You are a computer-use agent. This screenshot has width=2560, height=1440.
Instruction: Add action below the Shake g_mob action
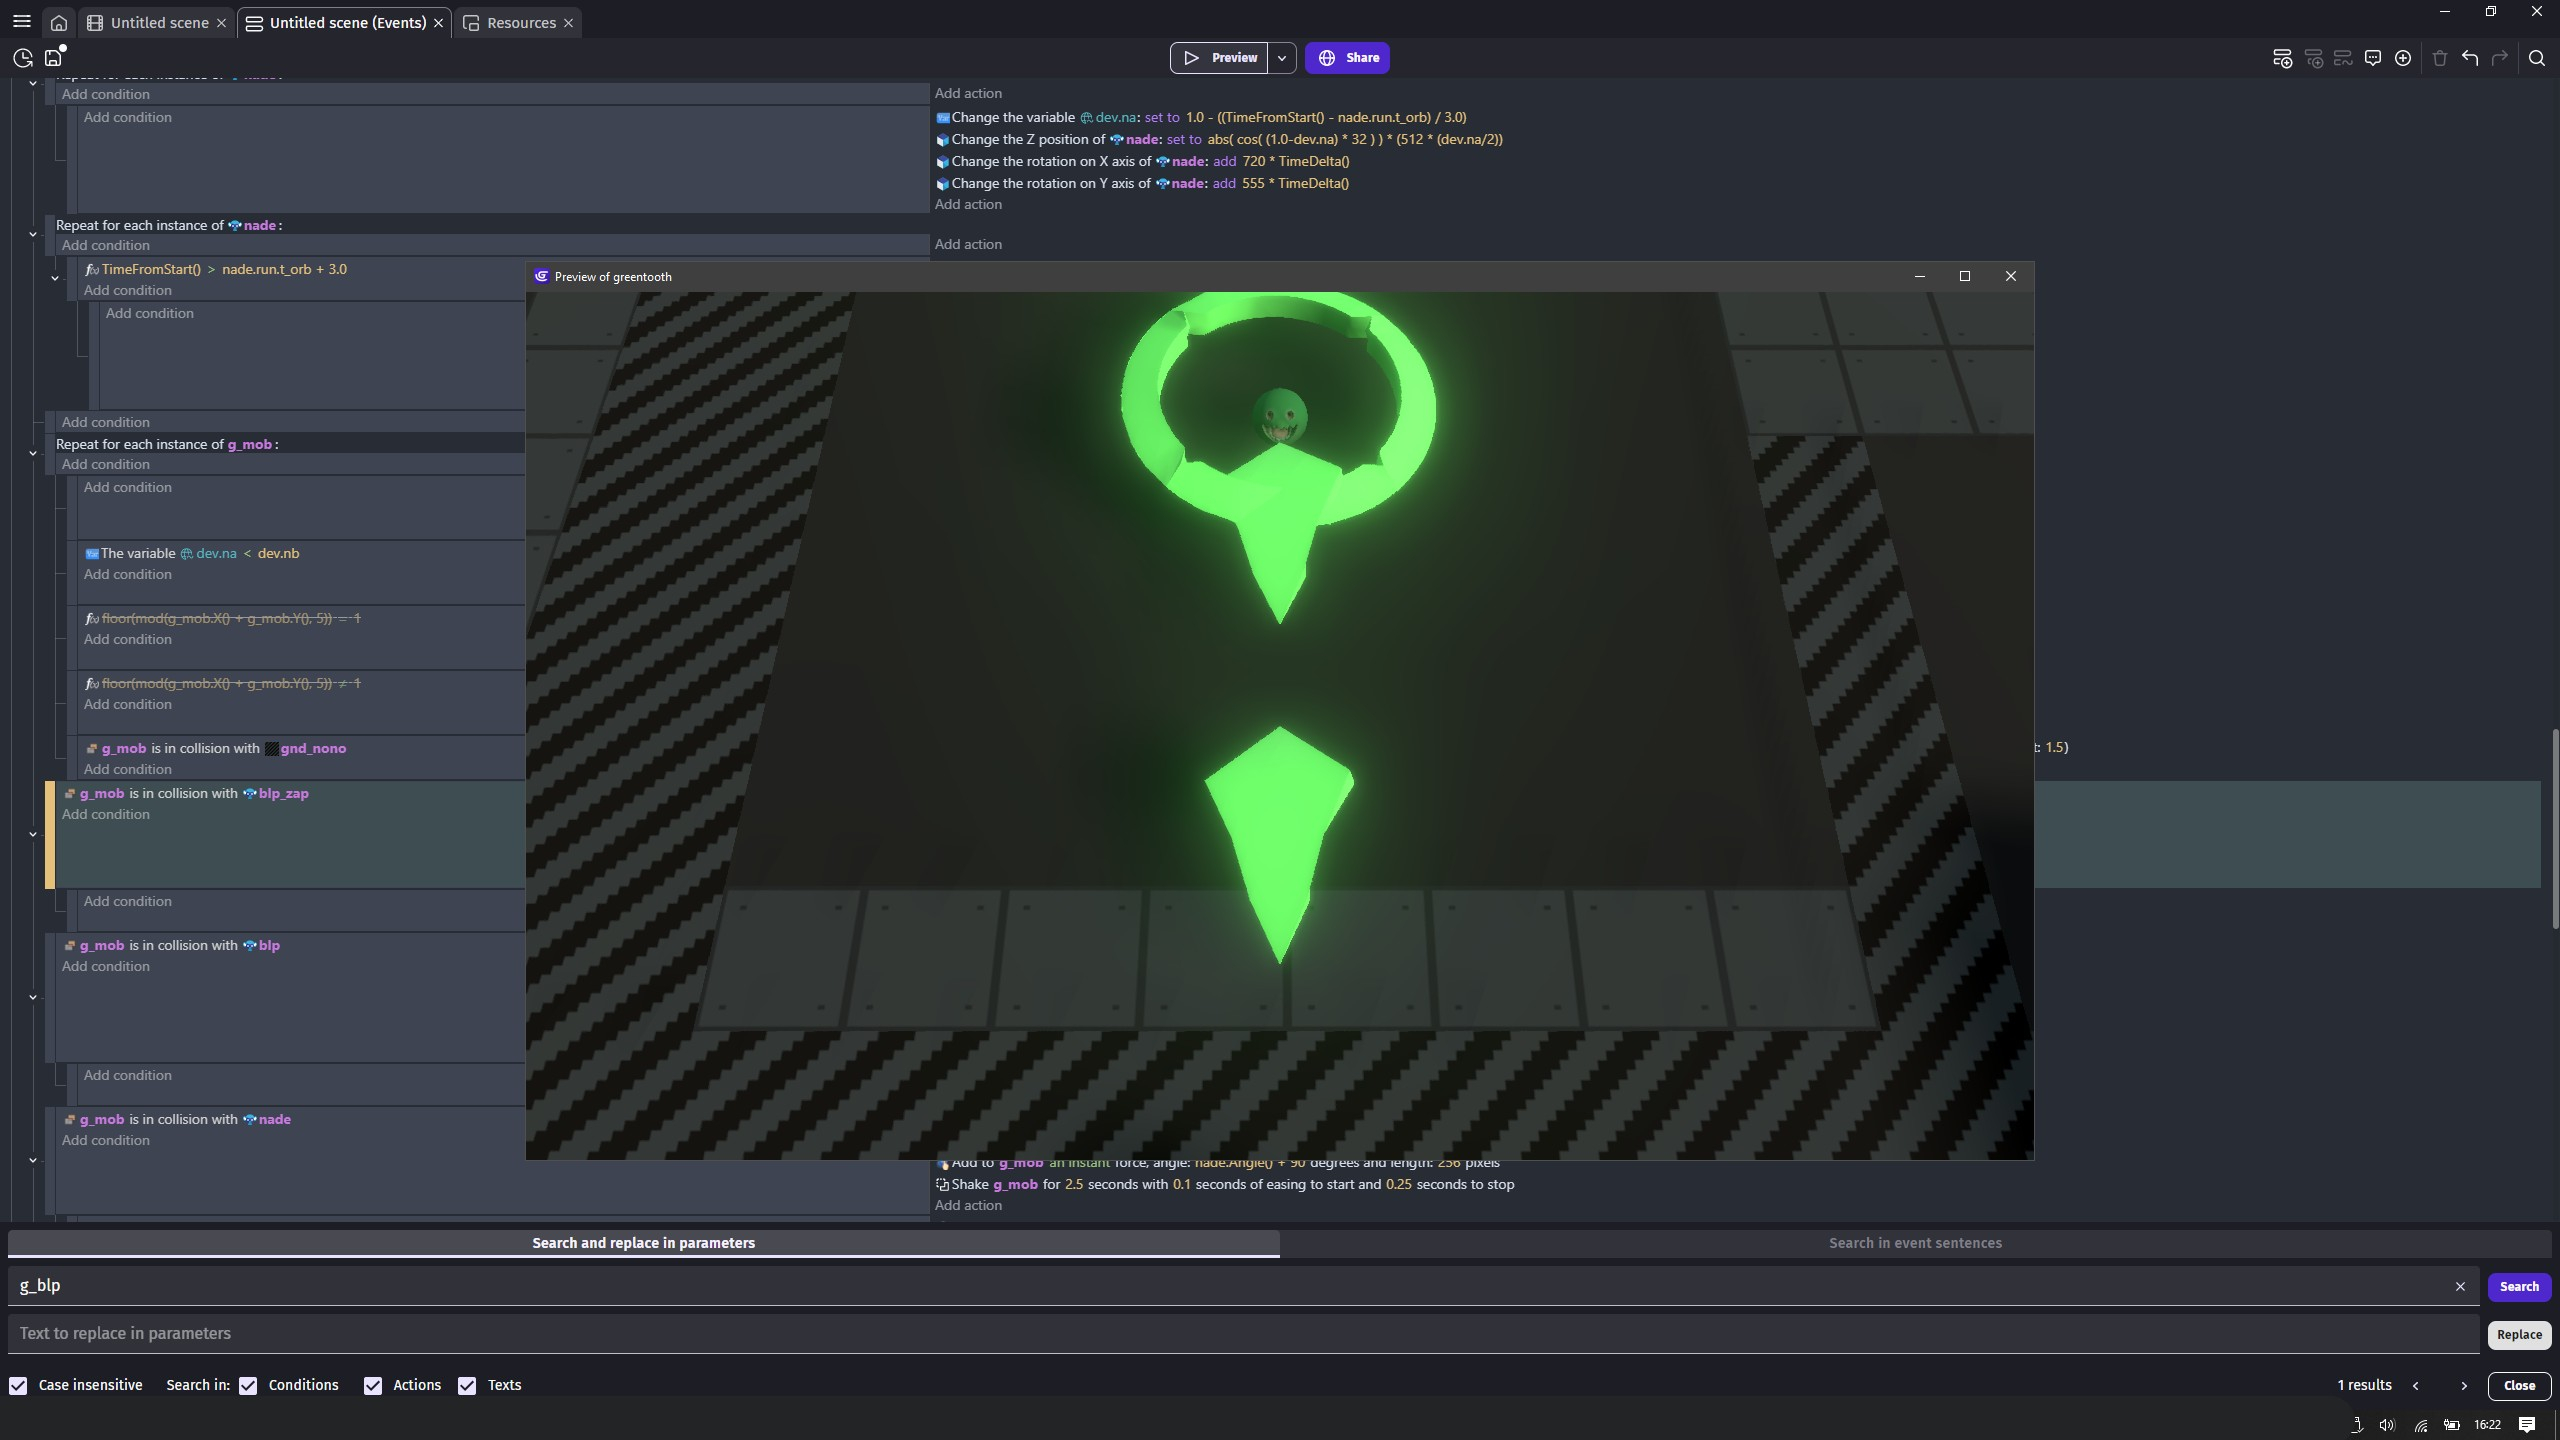coord(968,1206)
